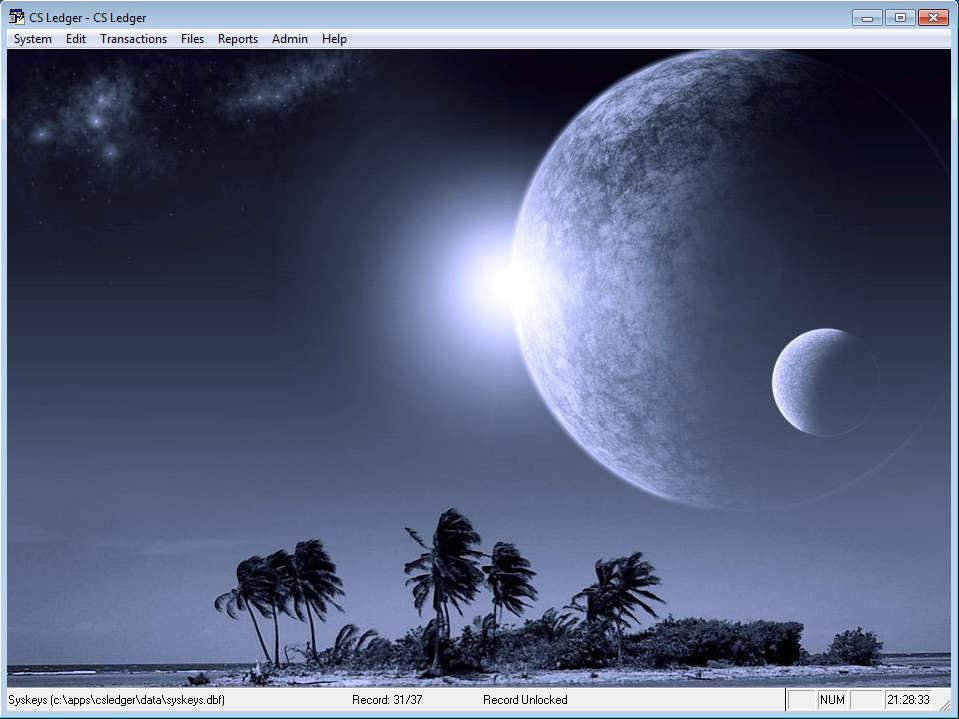Click the CS Ledger title bar app icon

[17, 17]
